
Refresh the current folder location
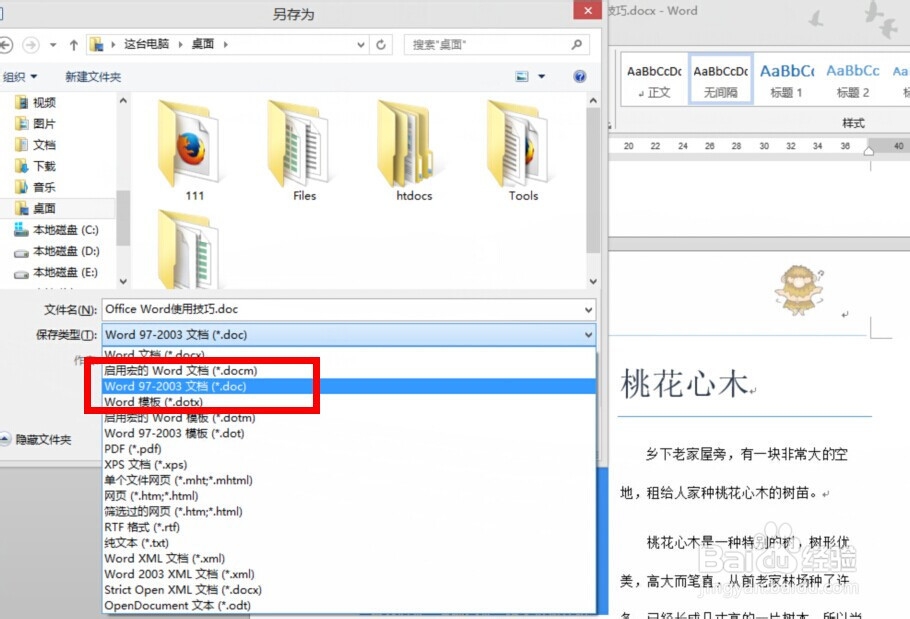click(x=381, y=45)
